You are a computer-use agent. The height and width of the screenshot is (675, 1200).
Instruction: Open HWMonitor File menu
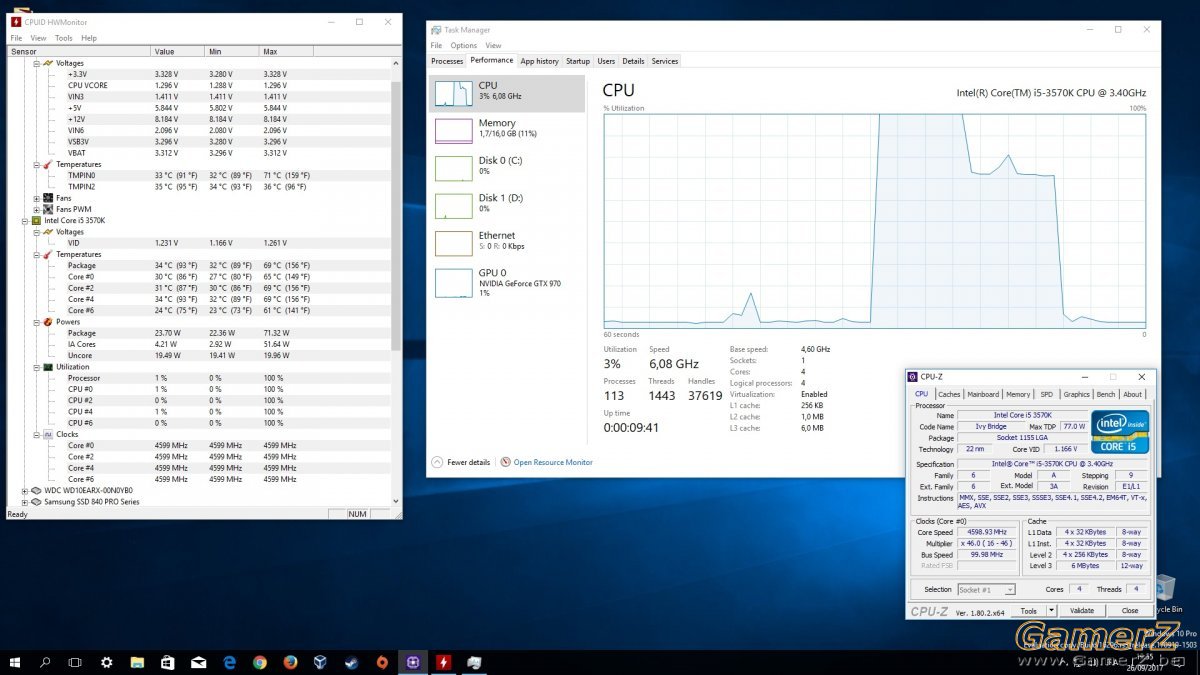(x=16, y=38)
